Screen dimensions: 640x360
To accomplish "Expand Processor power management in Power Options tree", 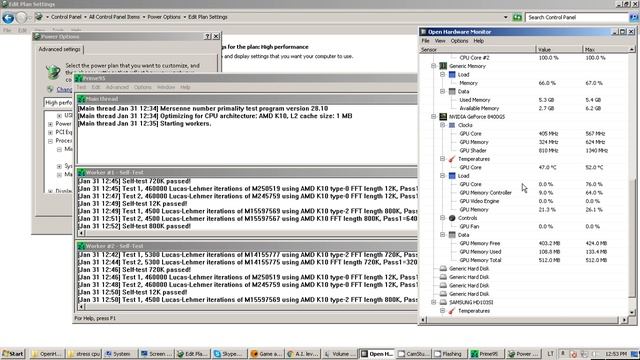I will (50, 141).
